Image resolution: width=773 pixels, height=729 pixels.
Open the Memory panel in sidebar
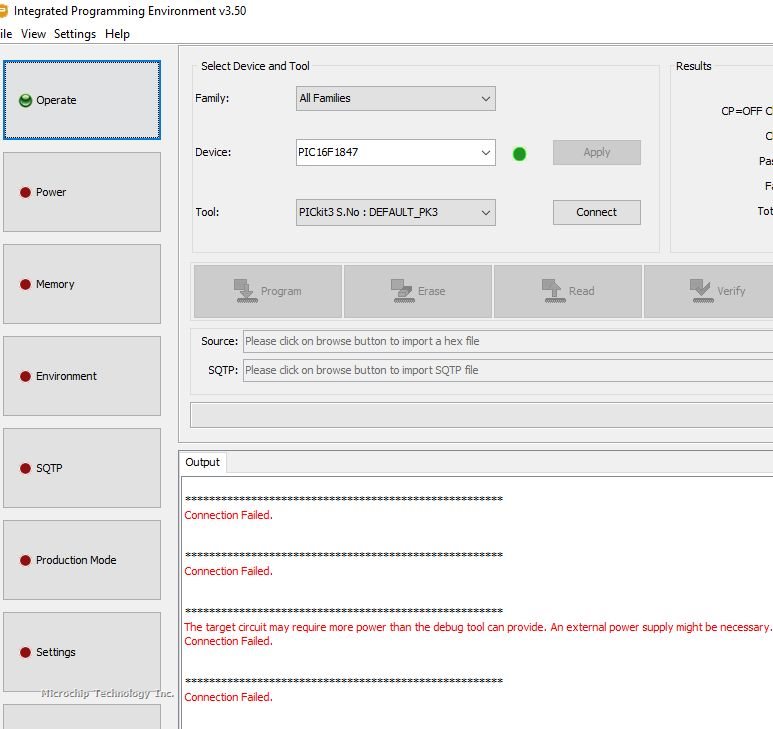coord(81,284)
